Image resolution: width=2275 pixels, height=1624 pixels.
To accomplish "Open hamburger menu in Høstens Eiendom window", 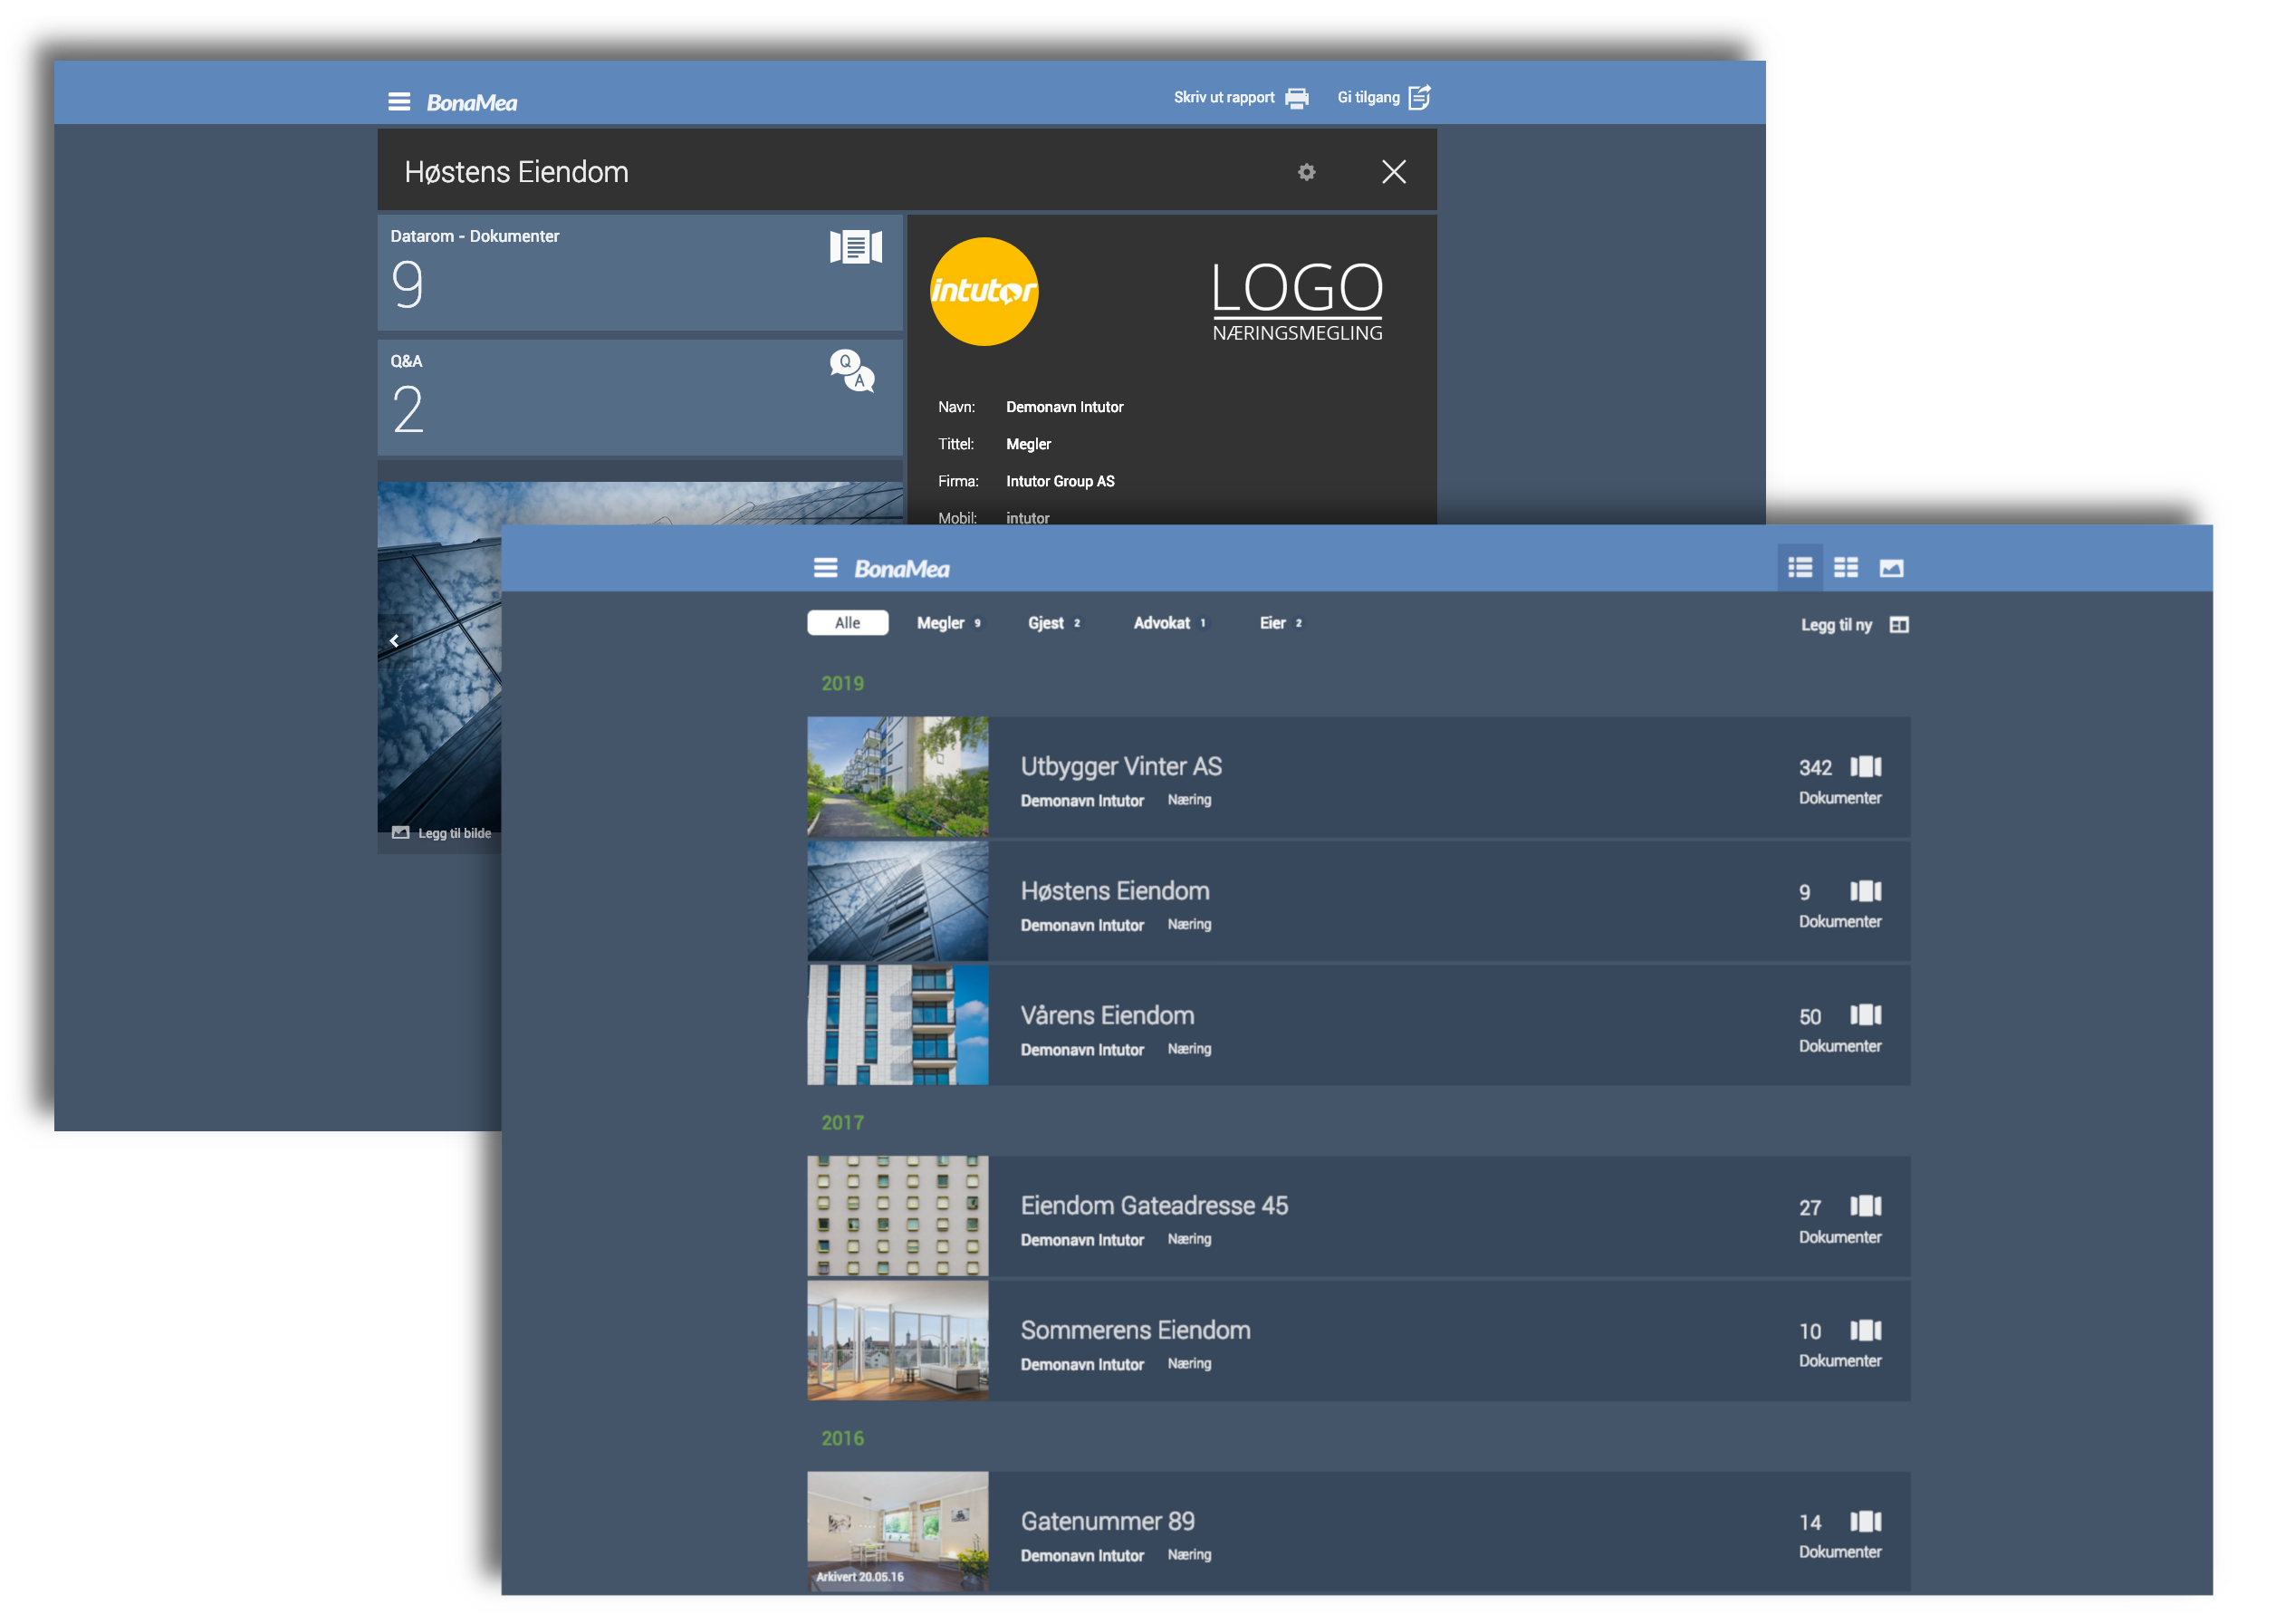I will coord(399,102).
